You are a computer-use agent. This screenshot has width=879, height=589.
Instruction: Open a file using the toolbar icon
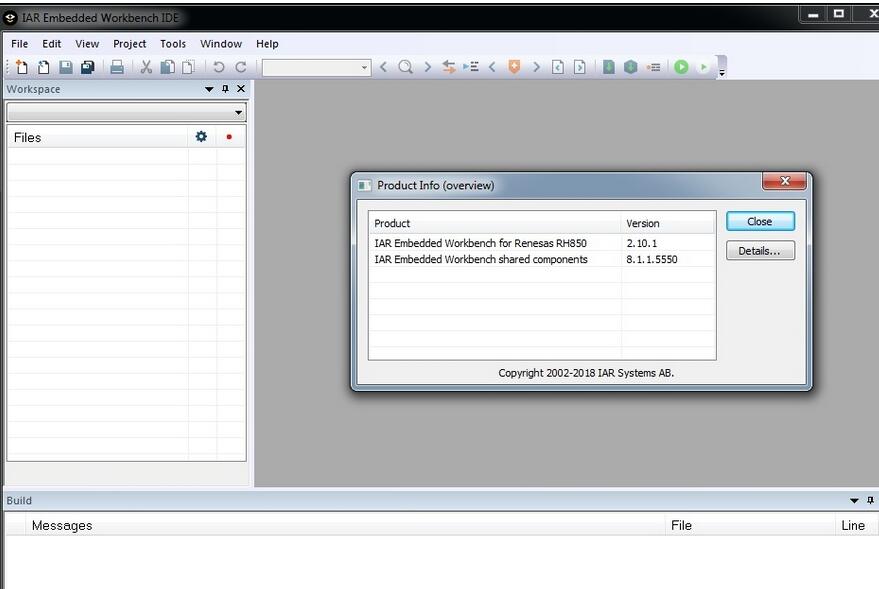click(44, 67)
